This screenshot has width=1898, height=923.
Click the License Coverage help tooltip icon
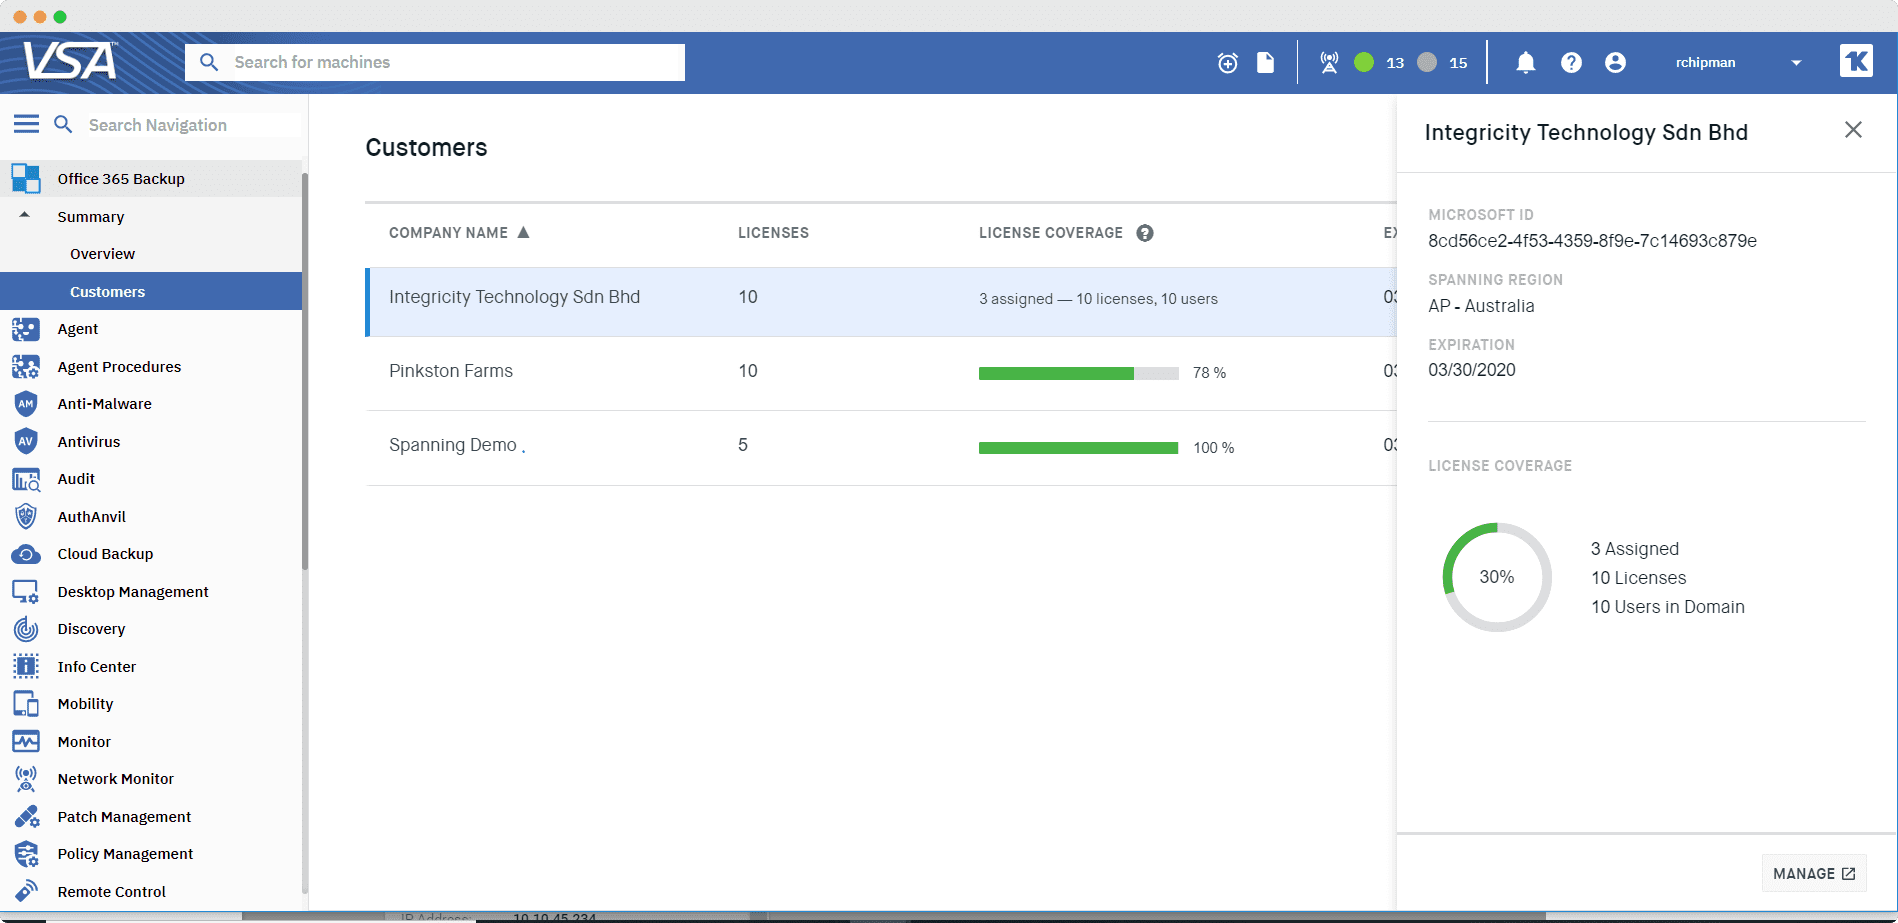click(x=1145, y=233)
